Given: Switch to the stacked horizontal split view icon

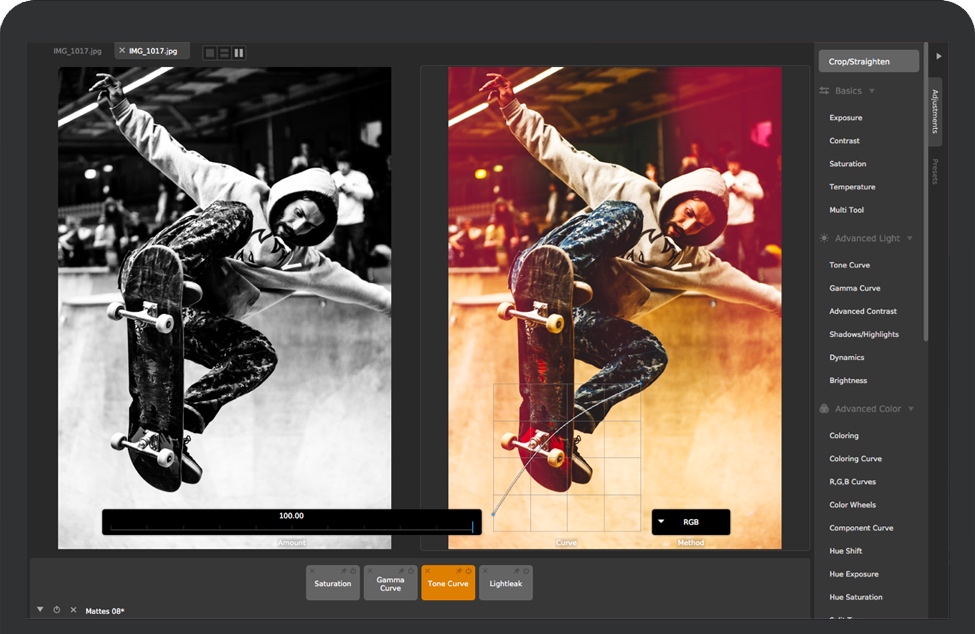Looking at the screenshot, I should click(224, 52).
